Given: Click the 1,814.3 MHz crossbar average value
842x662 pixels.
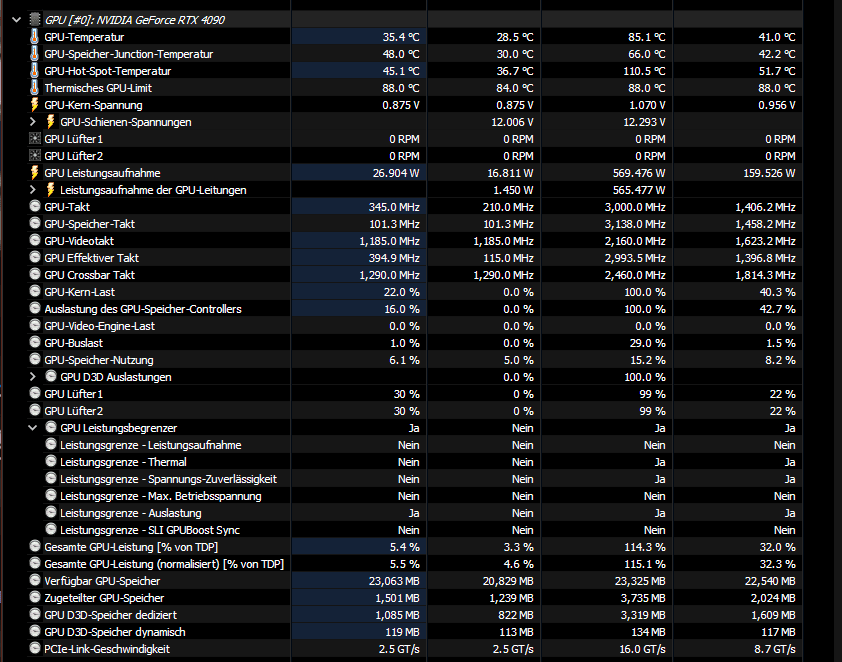Looking at the screenshot, I should 765,275.
